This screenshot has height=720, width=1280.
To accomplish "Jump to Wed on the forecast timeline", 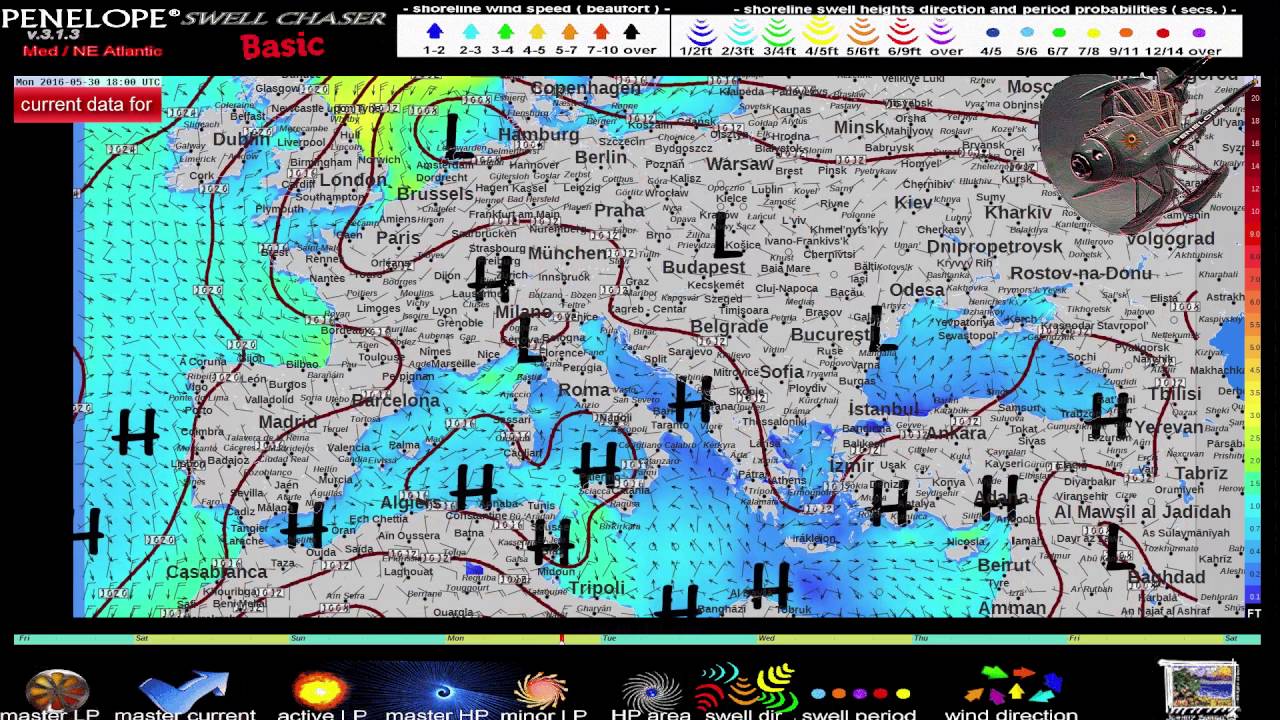I will [x=766, y=638].
